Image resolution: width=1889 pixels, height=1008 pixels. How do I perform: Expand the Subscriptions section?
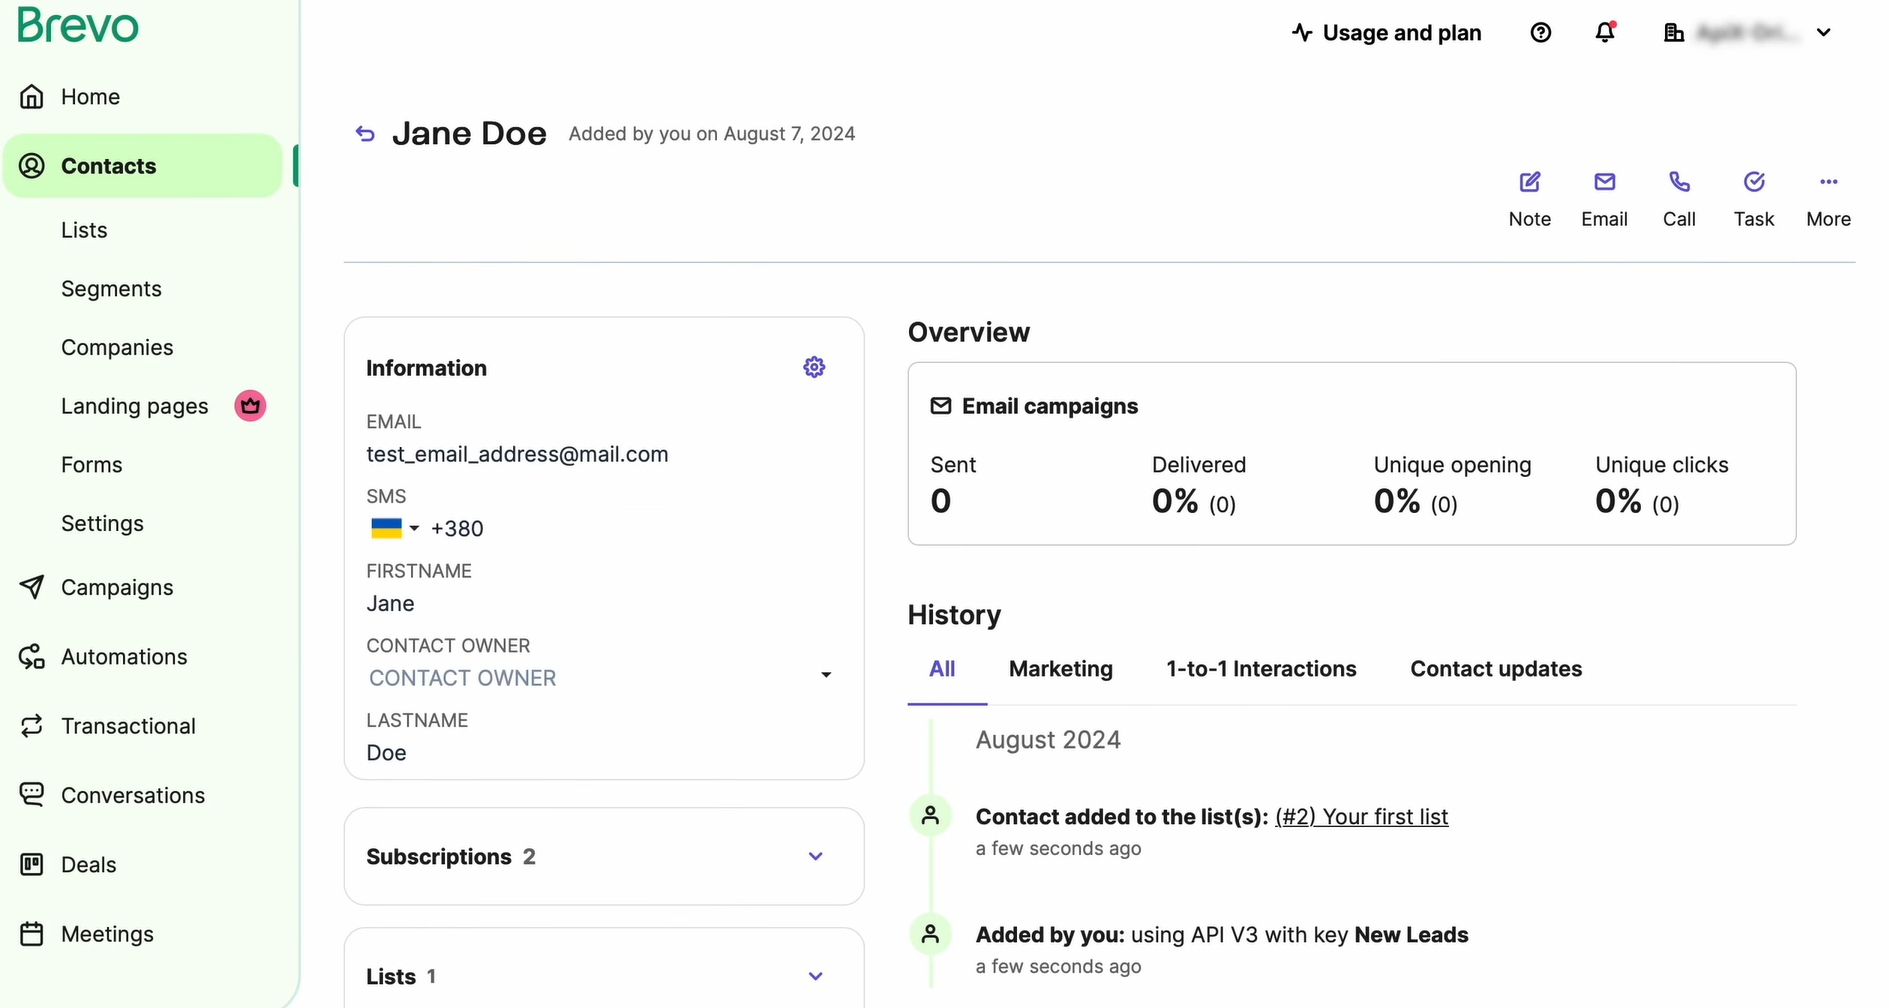tap(604, 857)
